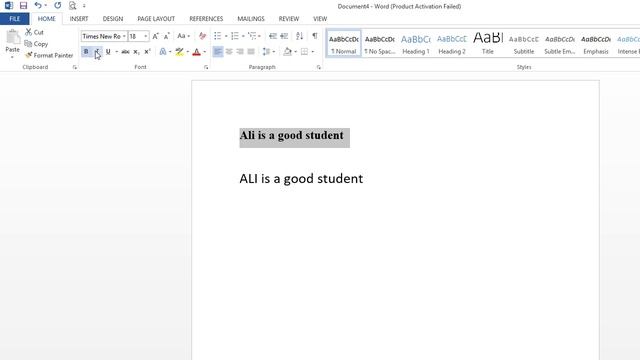Open underline style dropdown arrow
The image size is (640, 360).
[116, 52]
